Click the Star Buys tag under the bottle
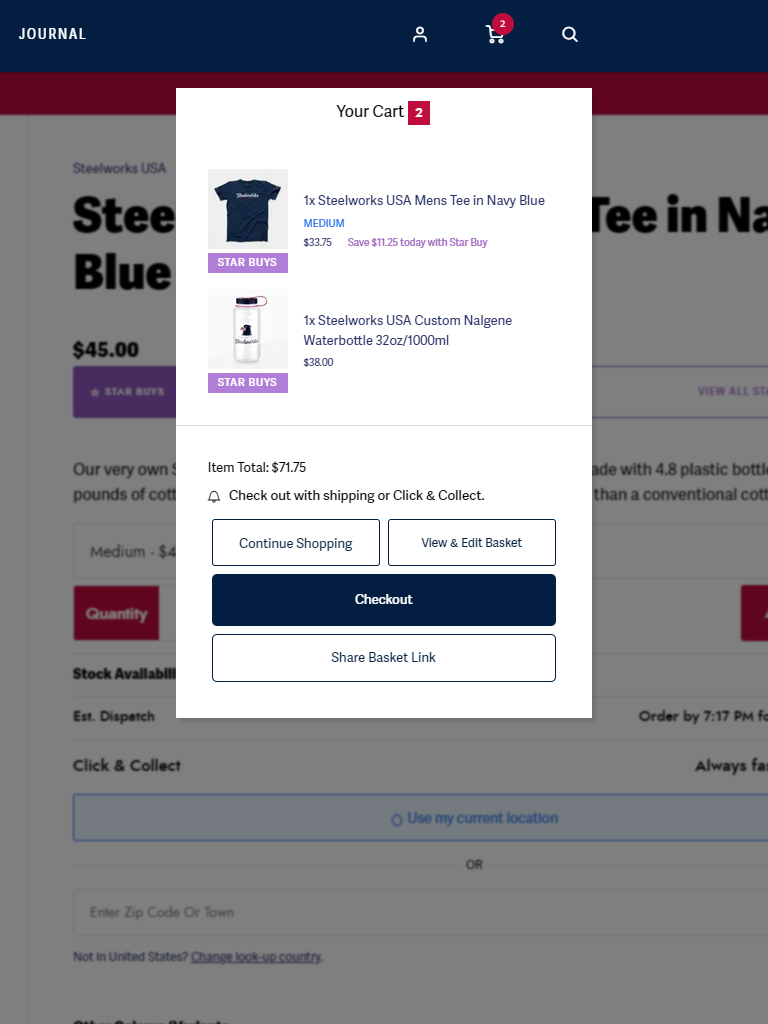Viewport: 768px width, 1024px height. click(248, 383)
